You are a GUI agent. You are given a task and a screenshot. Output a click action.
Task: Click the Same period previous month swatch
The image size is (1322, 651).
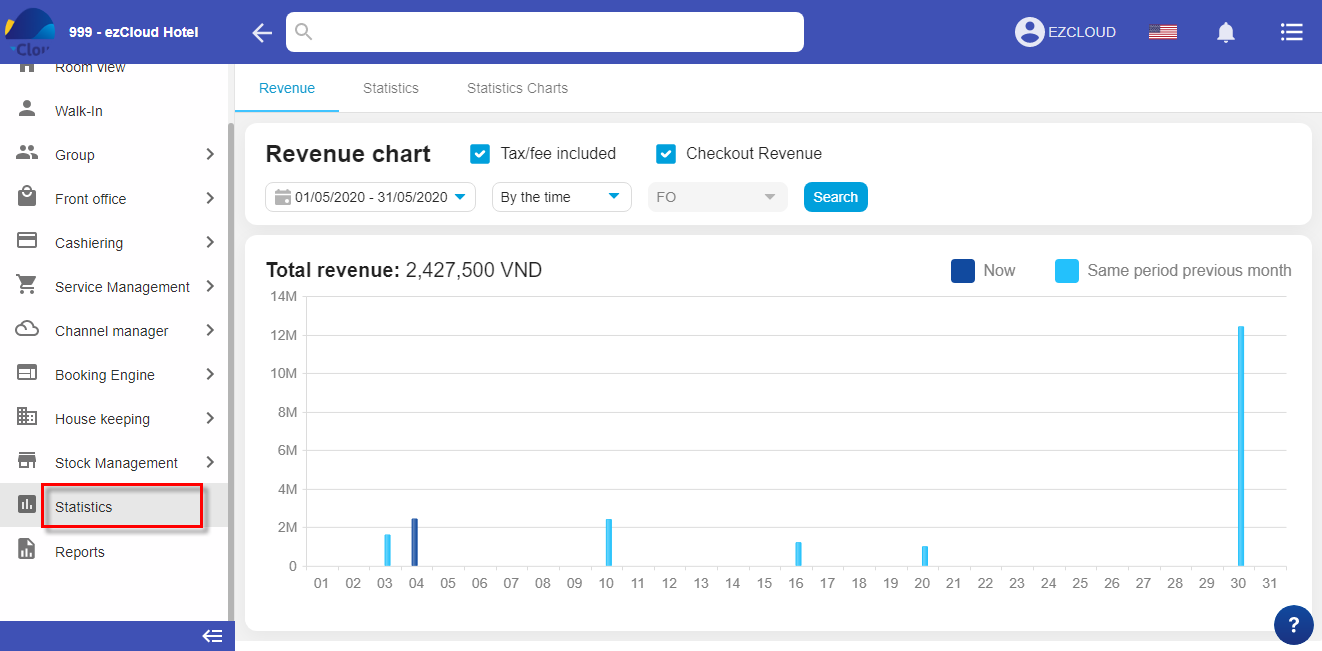[1067, 271]
